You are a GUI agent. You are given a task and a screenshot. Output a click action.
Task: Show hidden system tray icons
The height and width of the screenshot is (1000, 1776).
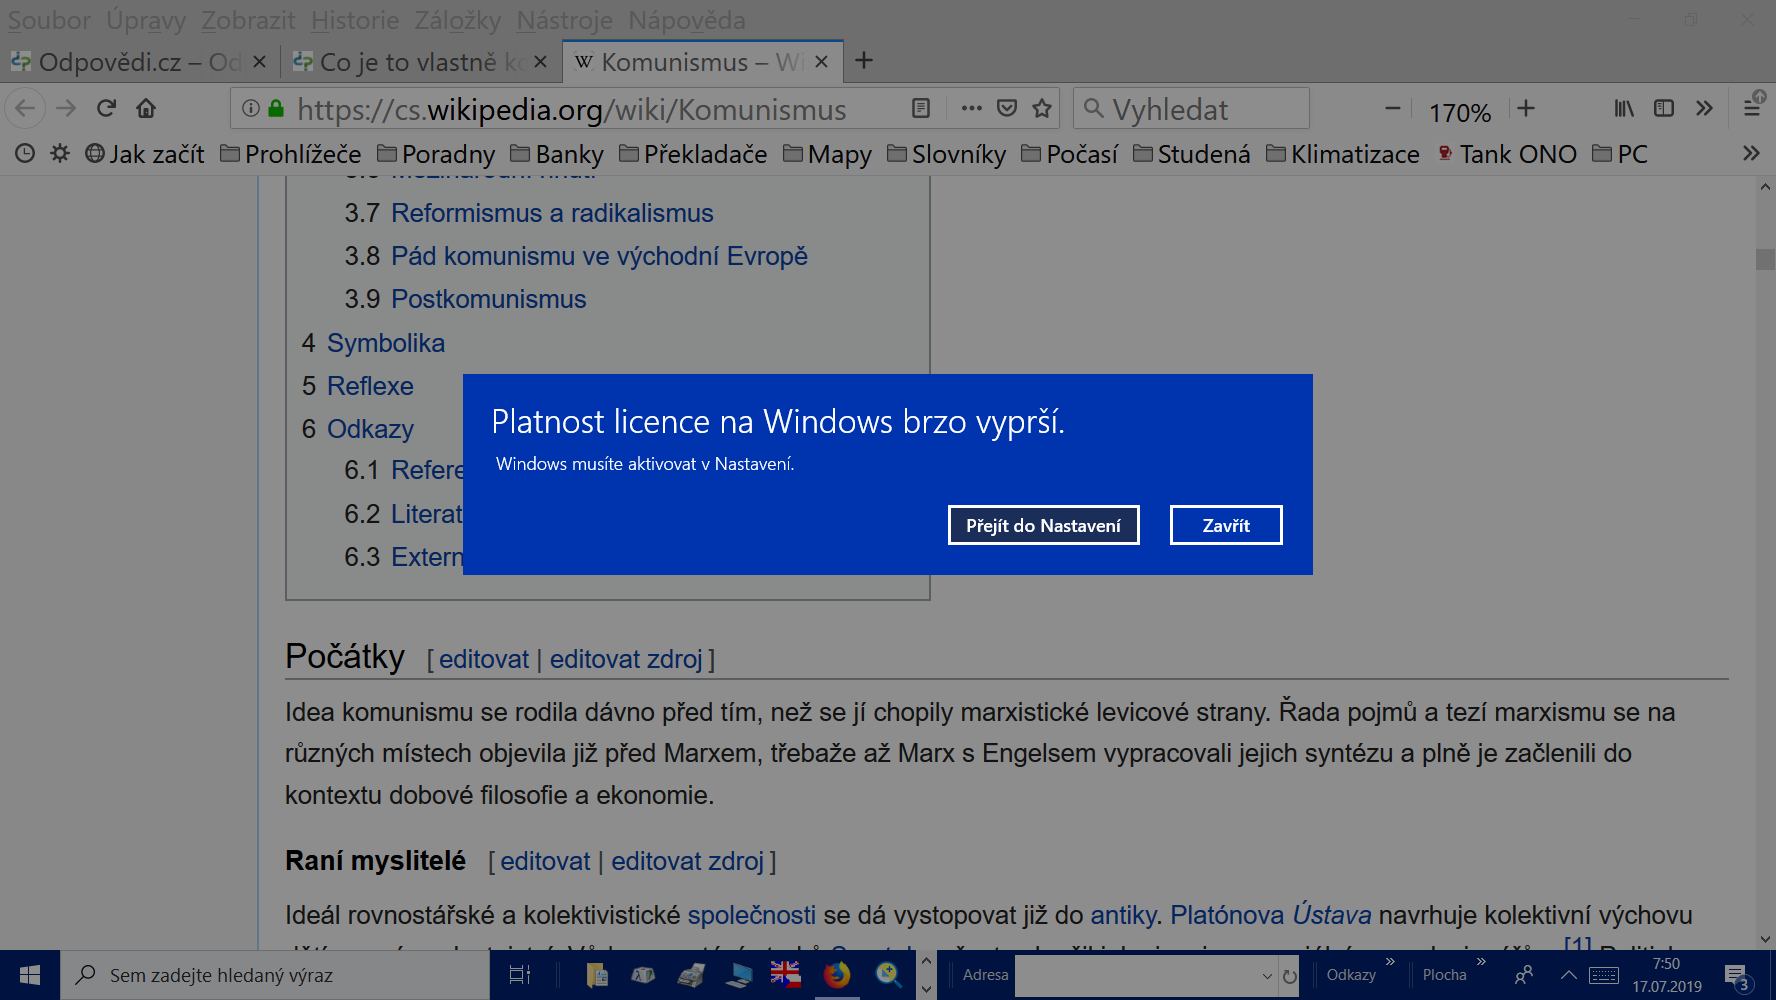point(1569,975)
